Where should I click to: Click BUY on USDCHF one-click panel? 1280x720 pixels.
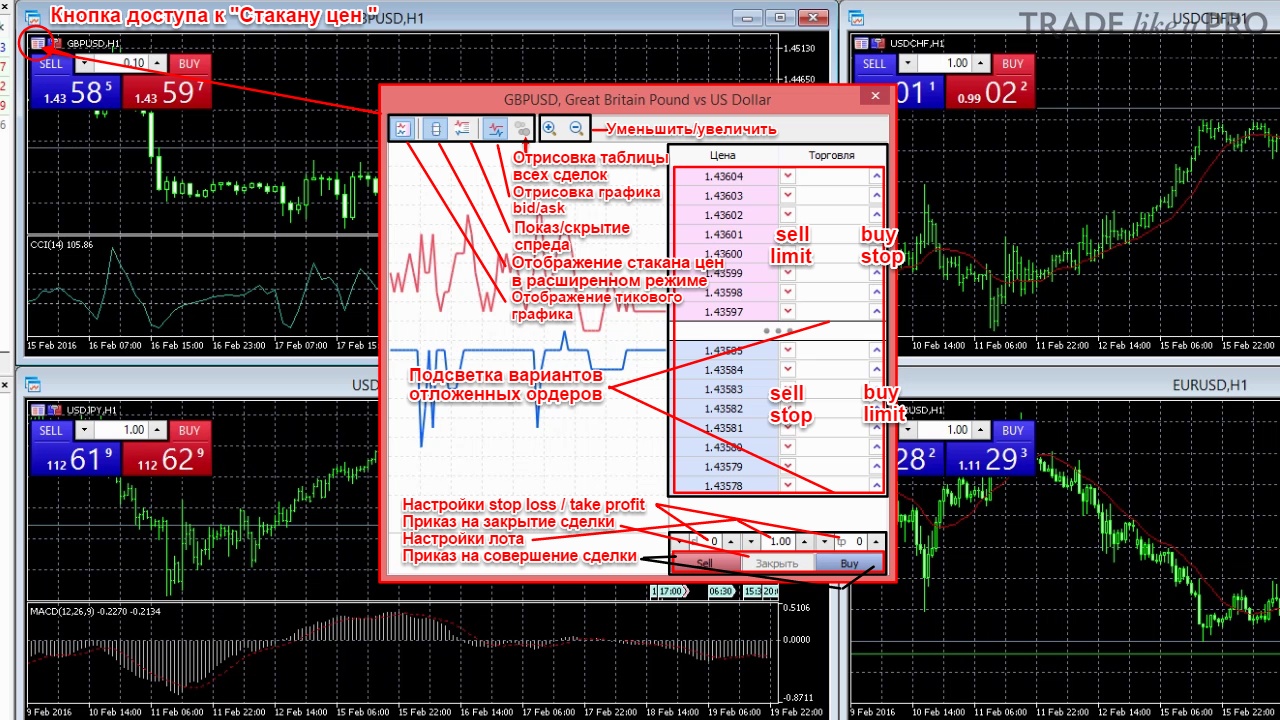1013,64
